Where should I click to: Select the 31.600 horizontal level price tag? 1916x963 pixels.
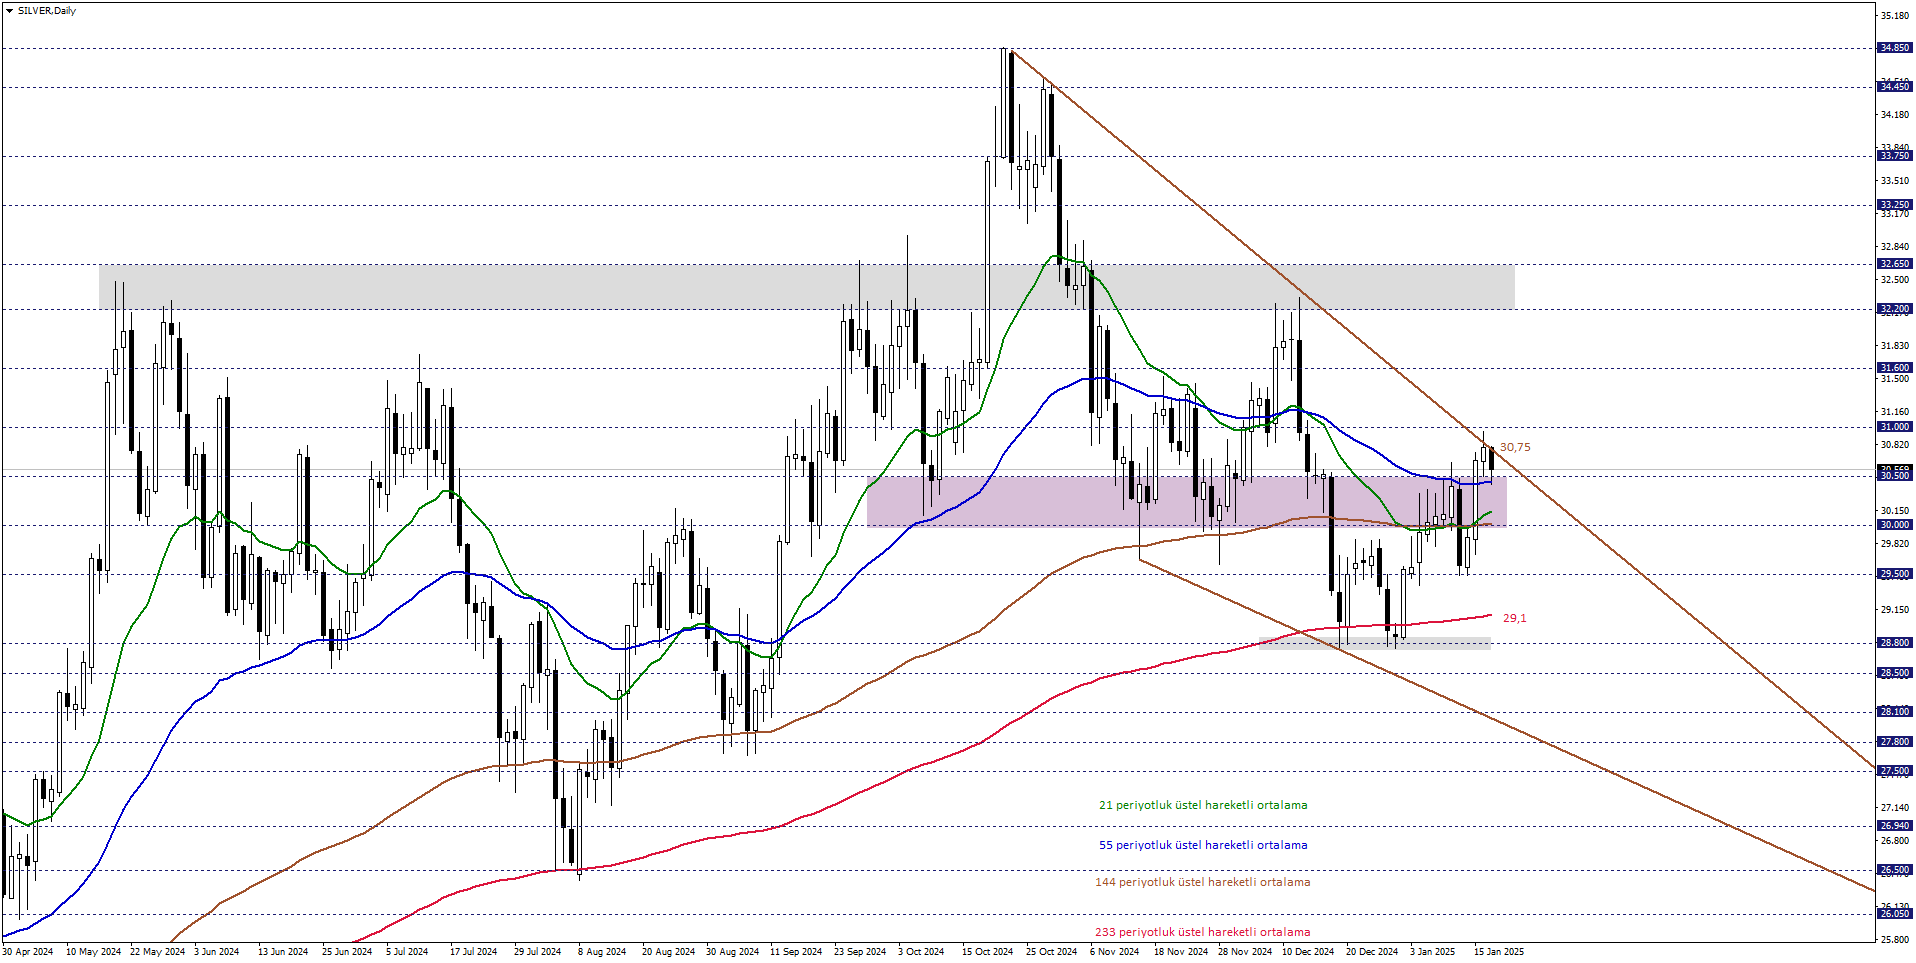[x=1895, y=368]
